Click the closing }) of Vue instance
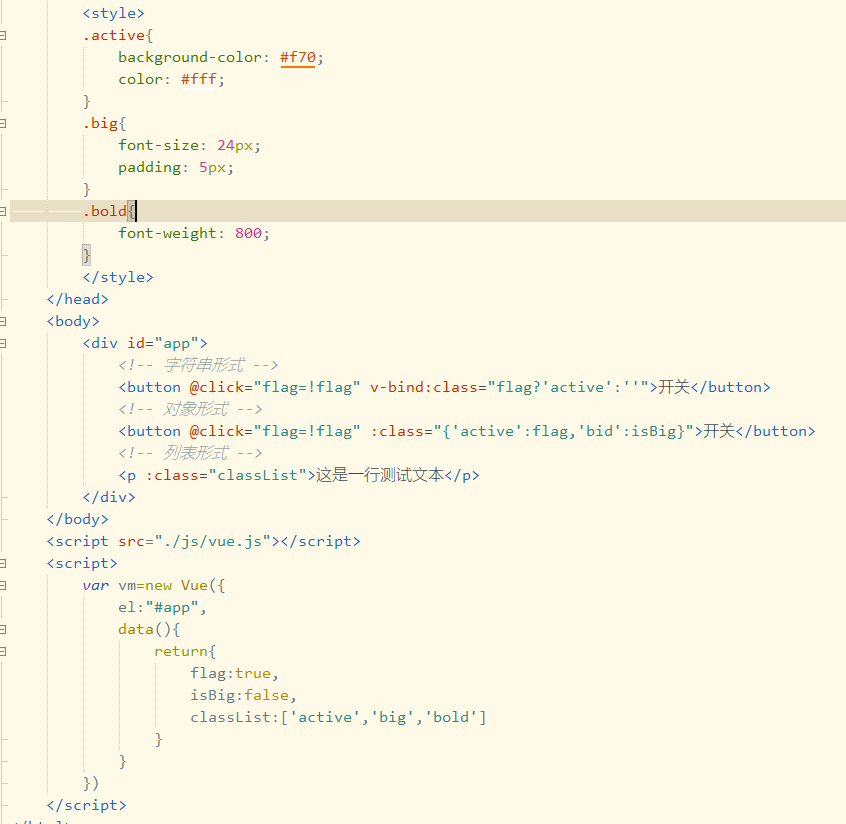Image resolution: width=846 pixels, height=824 pixels. pos(91,783)
